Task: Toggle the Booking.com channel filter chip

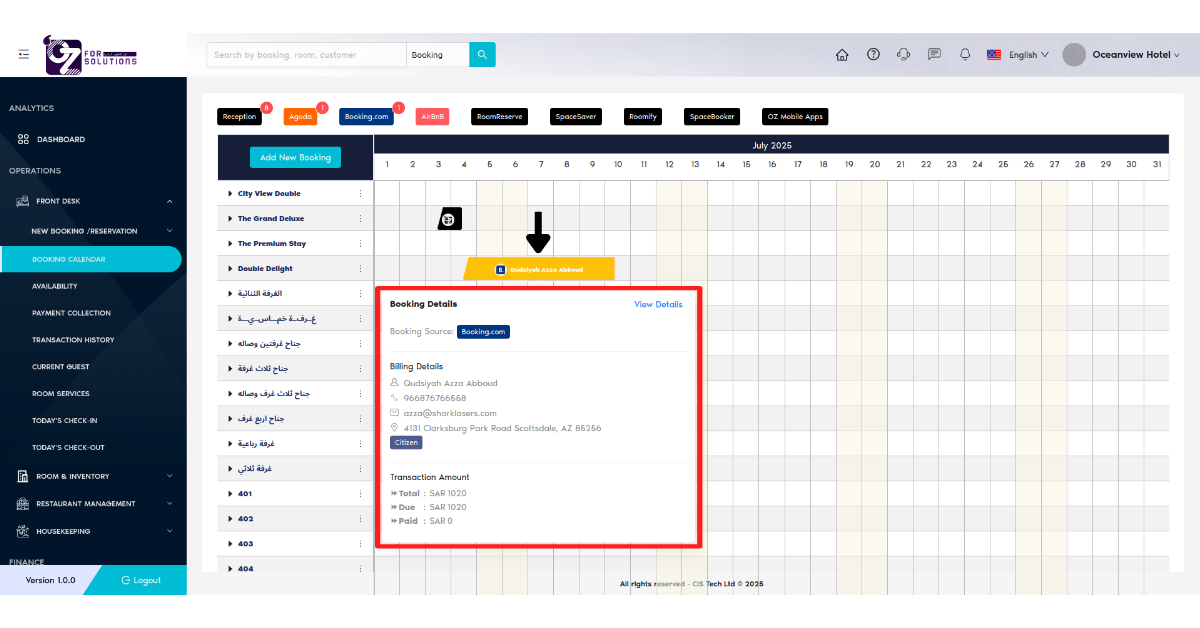Action: [366, 116]
